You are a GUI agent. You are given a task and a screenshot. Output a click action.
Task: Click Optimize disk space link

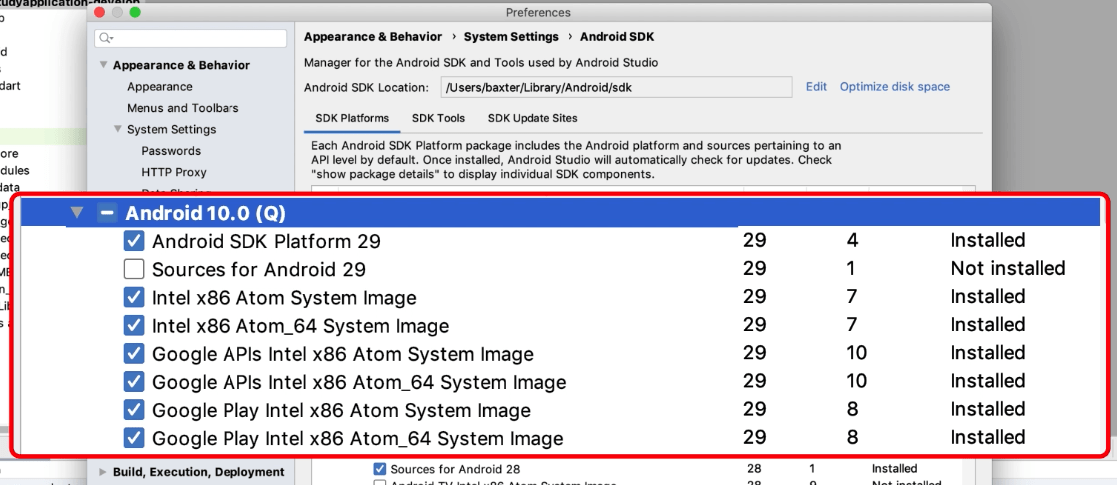[895, 86]
